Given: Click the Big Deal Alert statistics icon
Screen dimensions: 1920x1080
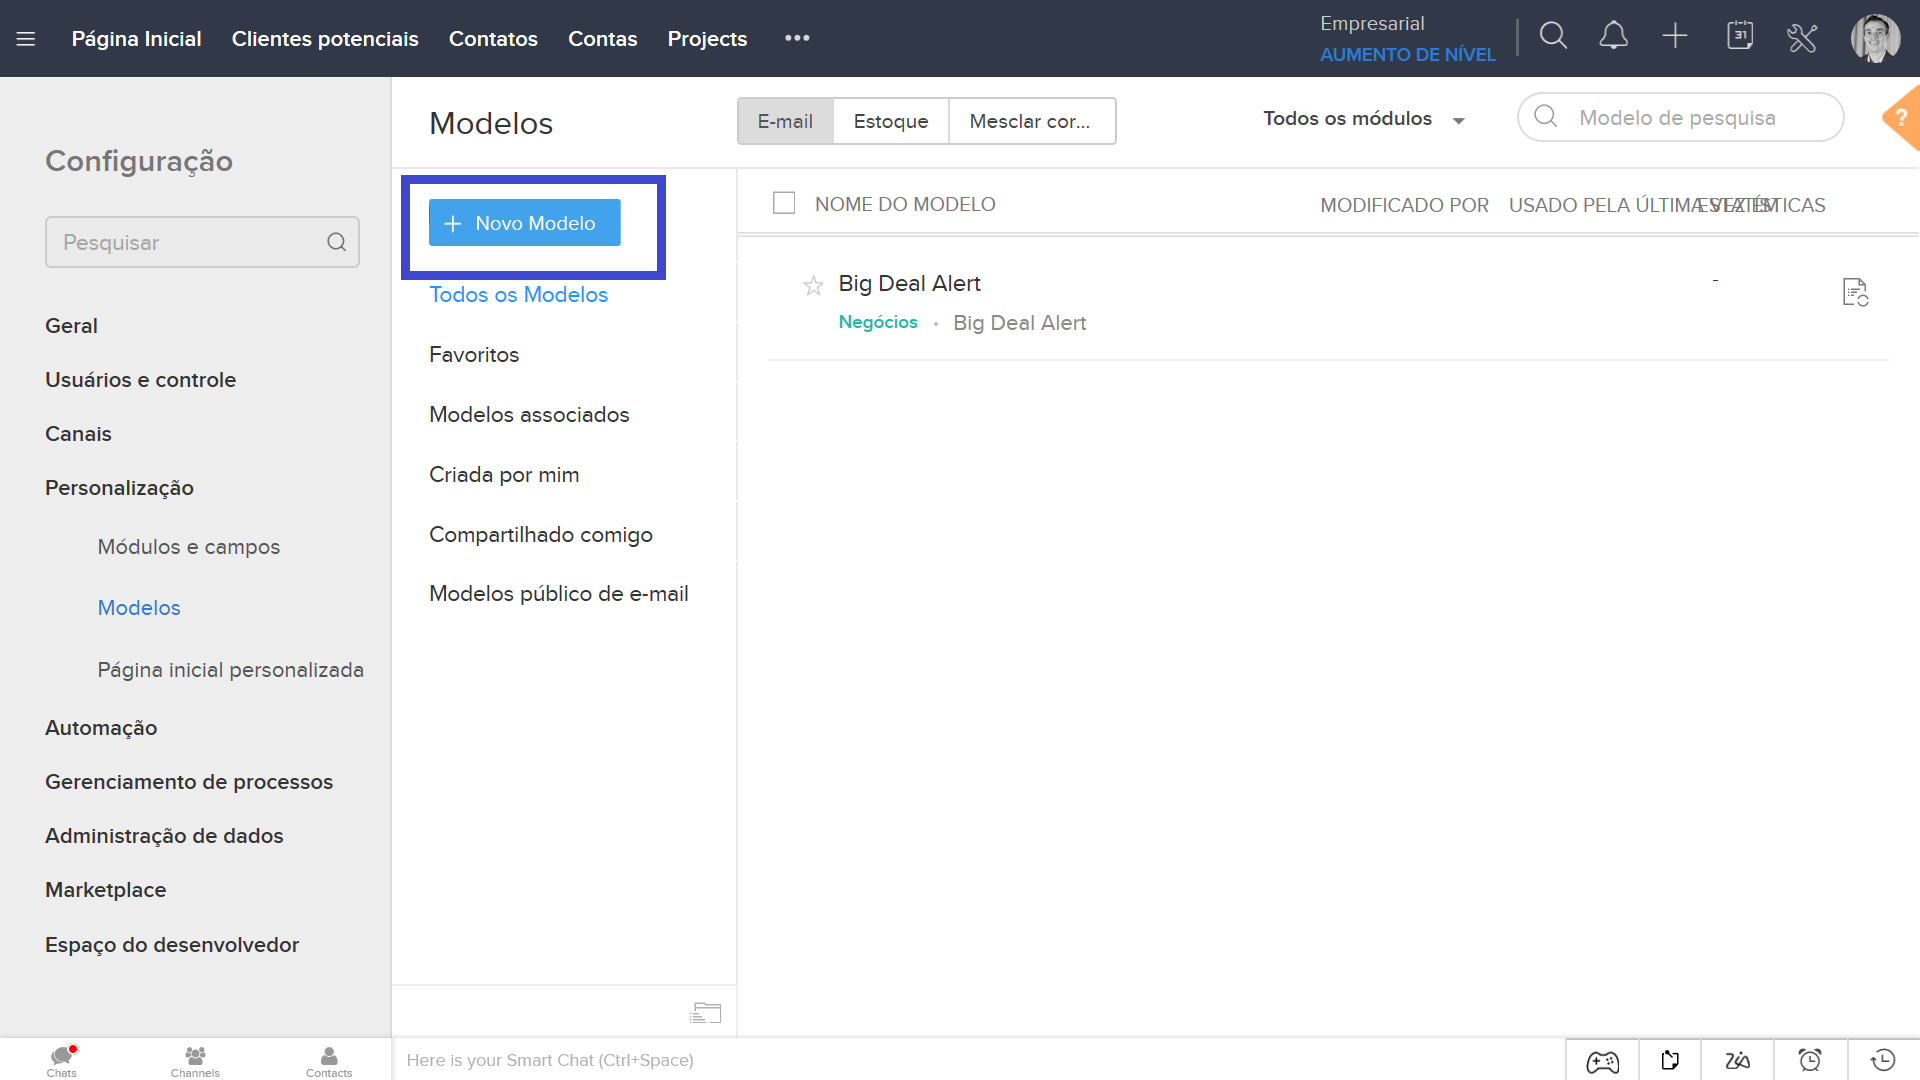Looking at the screenshot, I should [x=1855, y=292].
